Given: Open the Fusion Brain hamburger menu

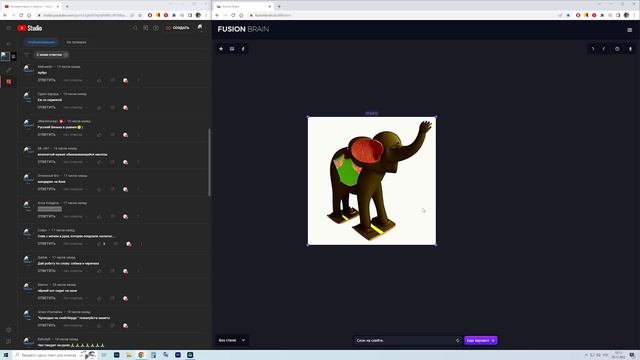Looking at the screenshot, I should 629,29.
